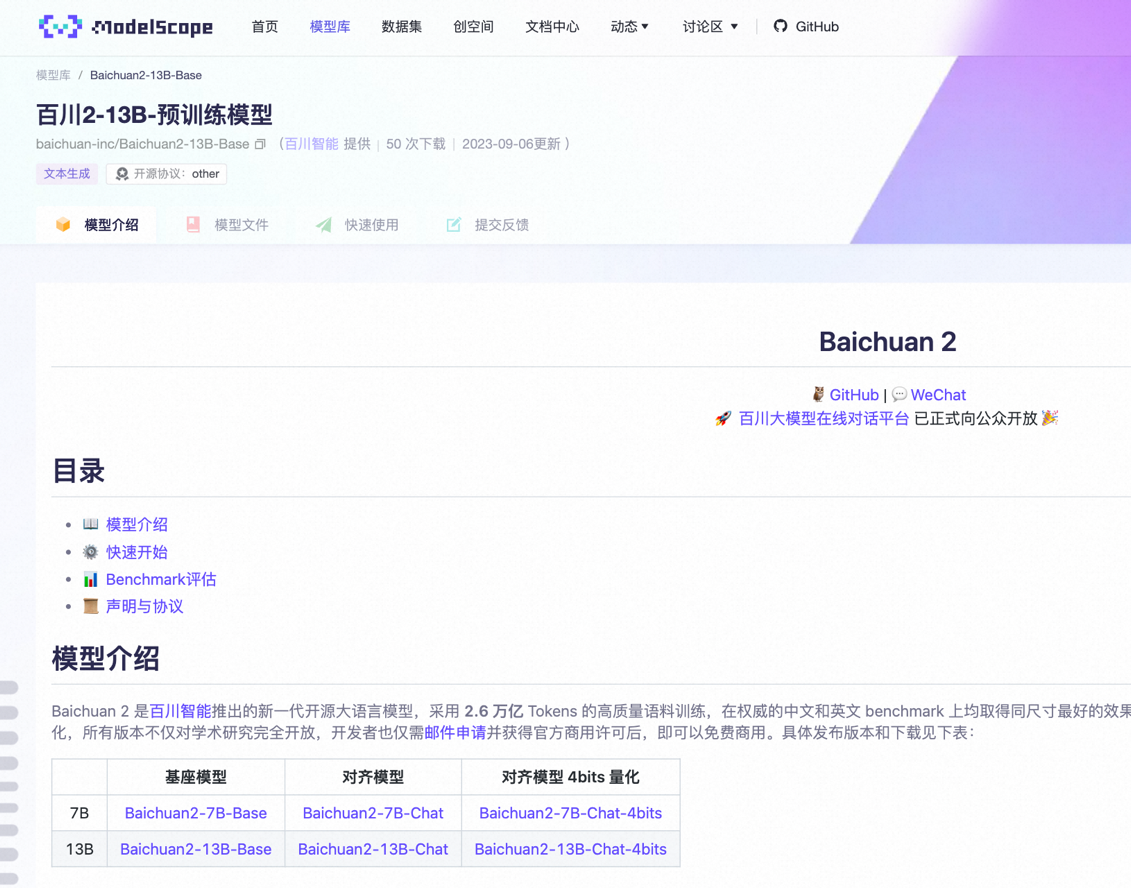
Task: Click the ModelScope logo
Action: pyautogui.click(x=126, y=27)
